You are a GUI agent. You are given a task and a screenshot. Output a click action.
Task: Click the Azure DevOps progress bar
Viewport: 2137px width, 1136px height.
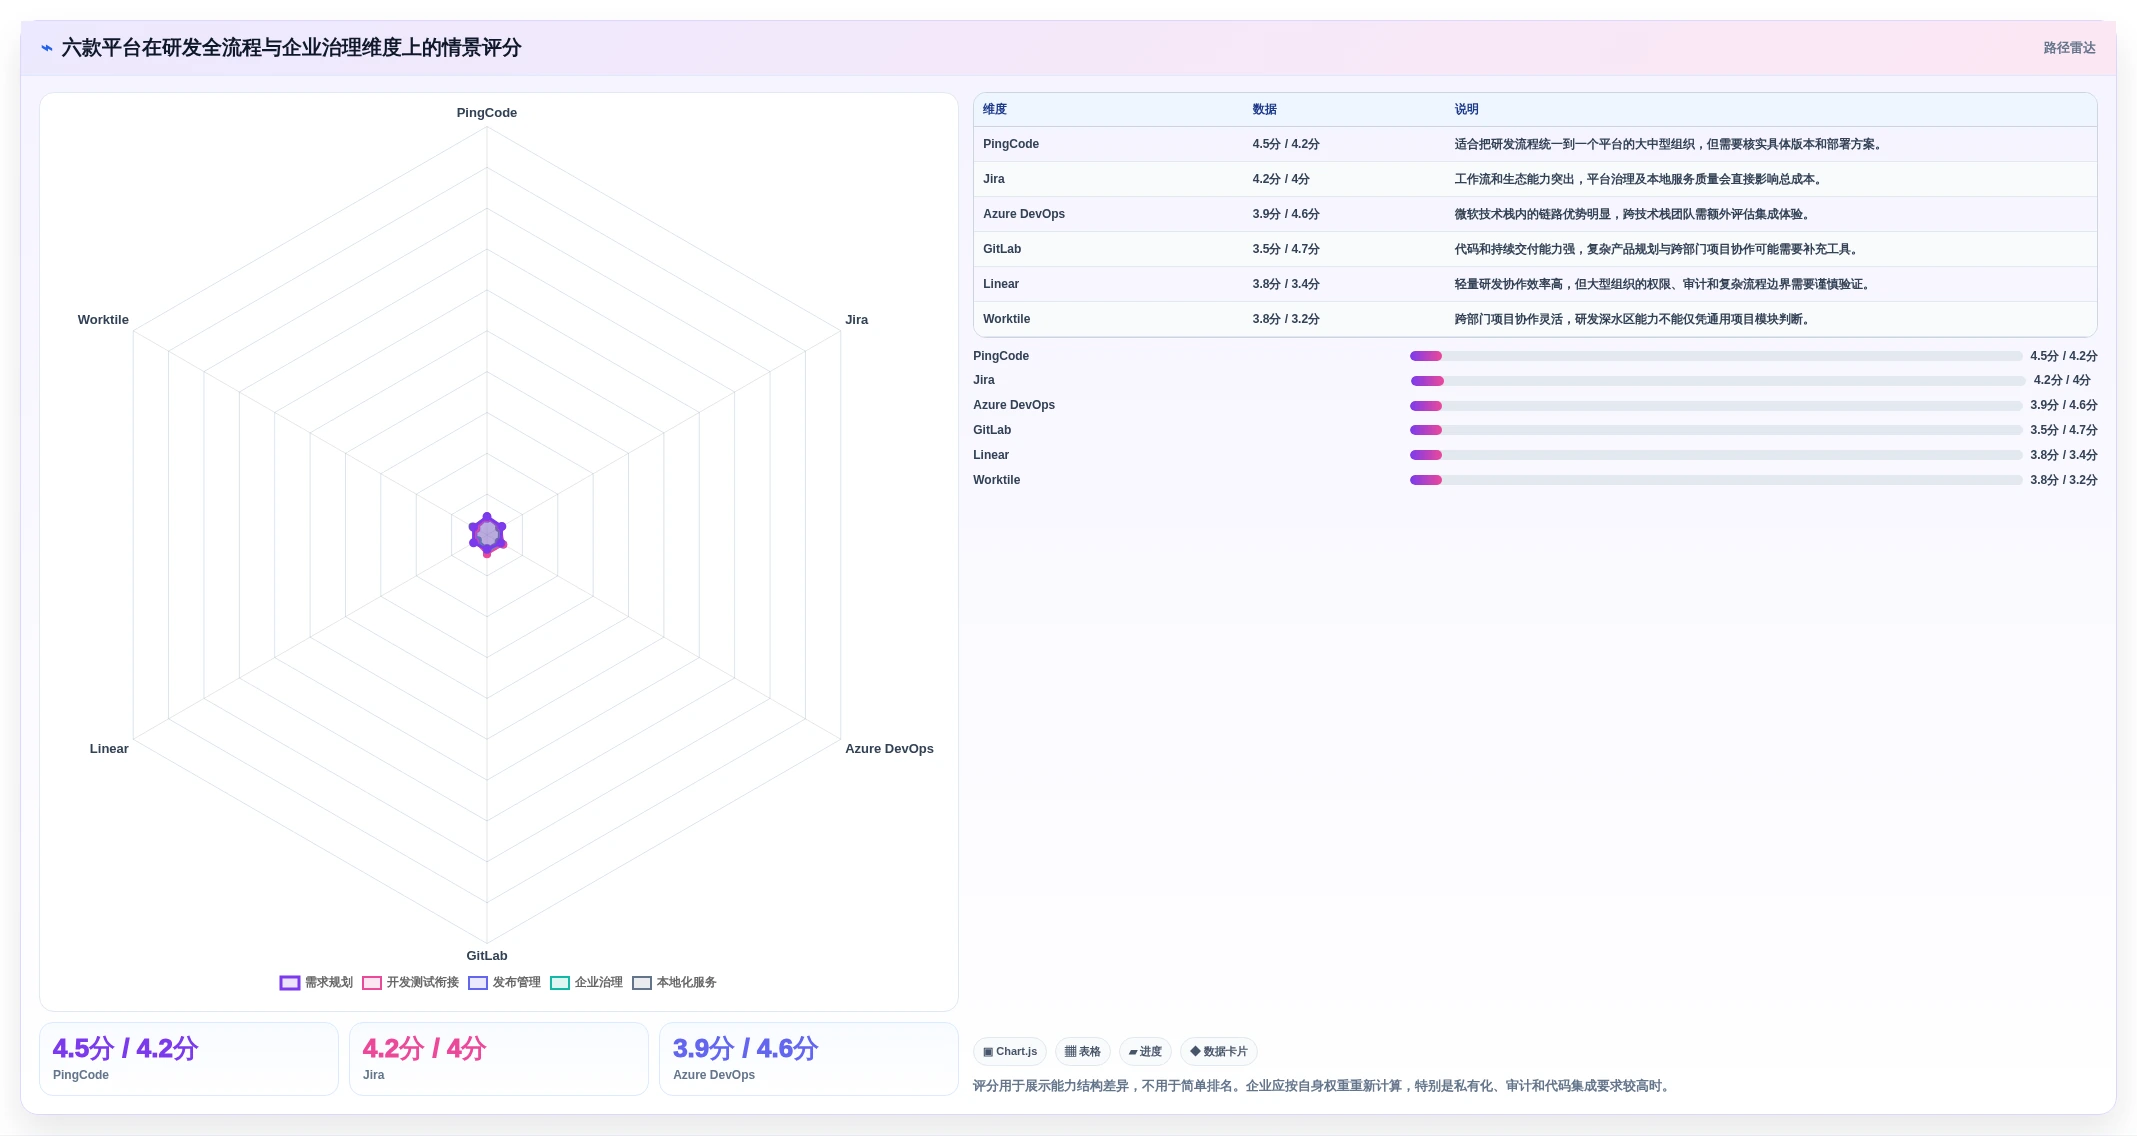point(1716,406)
